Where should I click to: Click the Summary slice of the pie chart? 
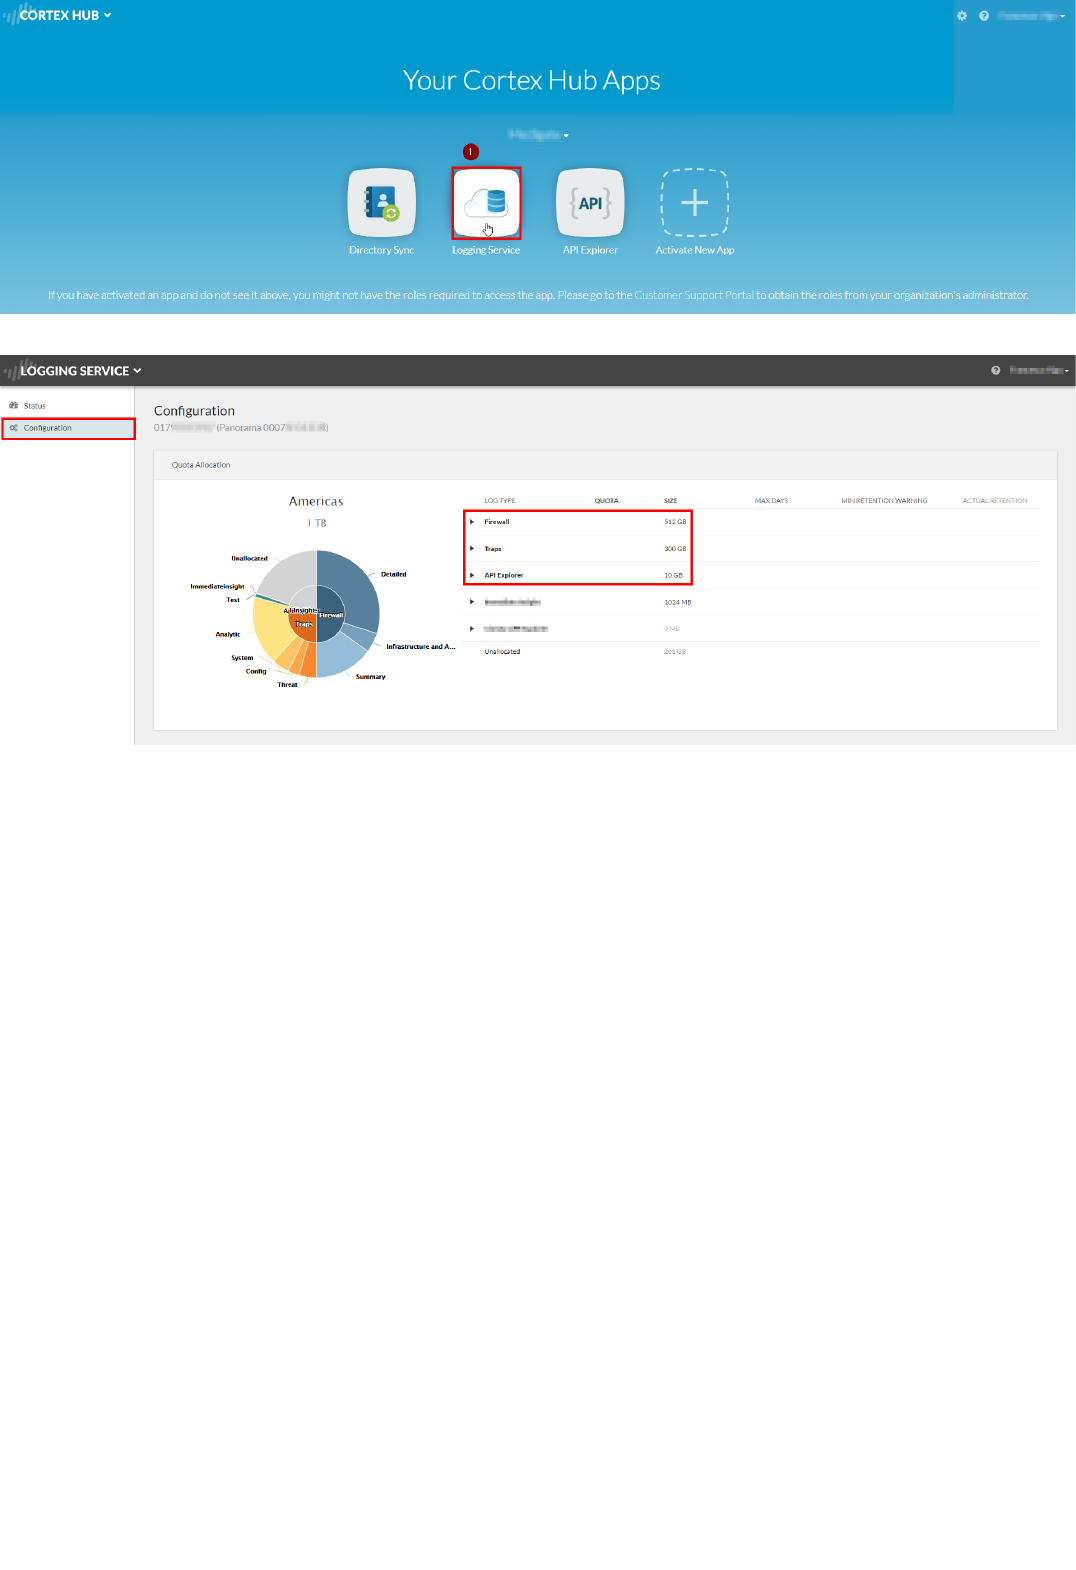[x=340, y=655]
